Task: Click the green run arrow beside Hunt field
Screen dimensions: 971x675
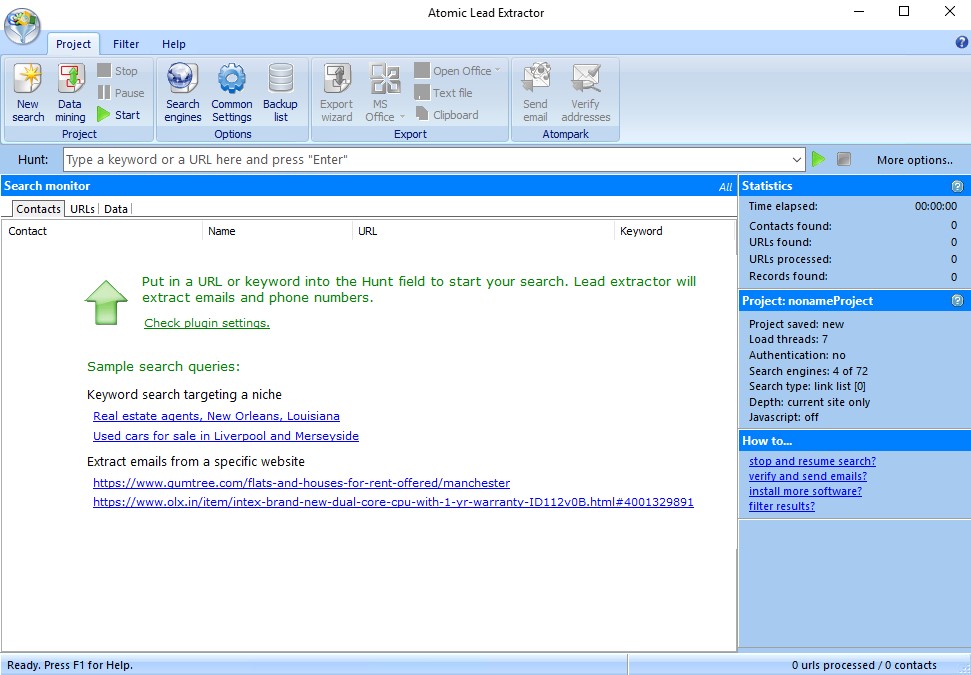Action: (819, 160)
